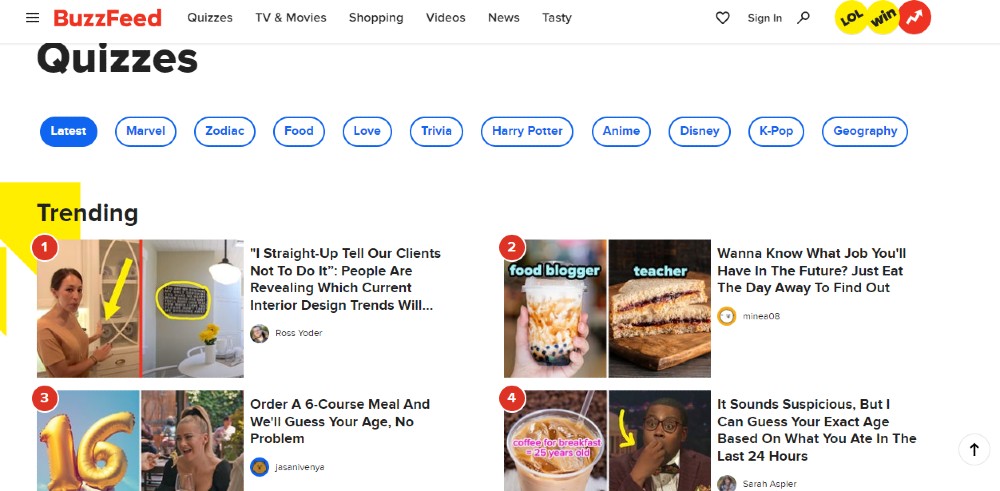1000x491 pixels.
Task: Open the future job quiz title
Action: pos(811,270)
